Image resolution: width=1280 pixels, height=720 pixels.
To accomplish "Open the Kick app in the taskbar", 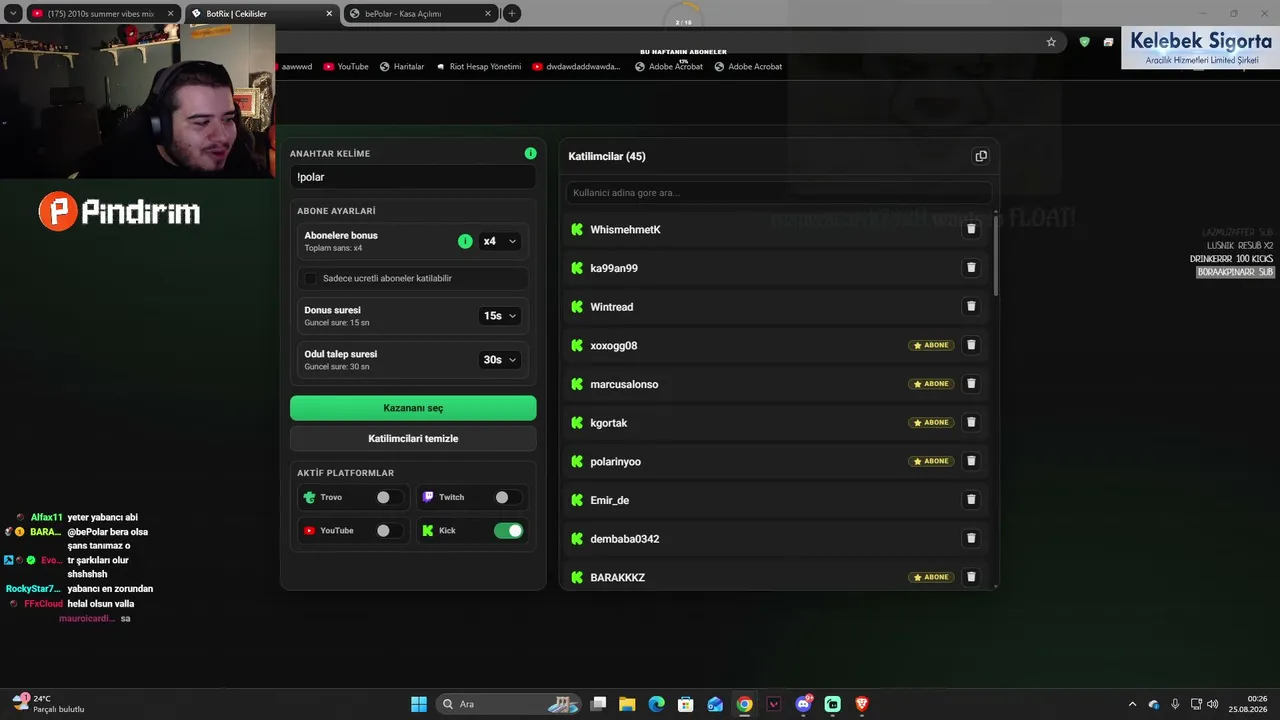I will pos(833,704).
